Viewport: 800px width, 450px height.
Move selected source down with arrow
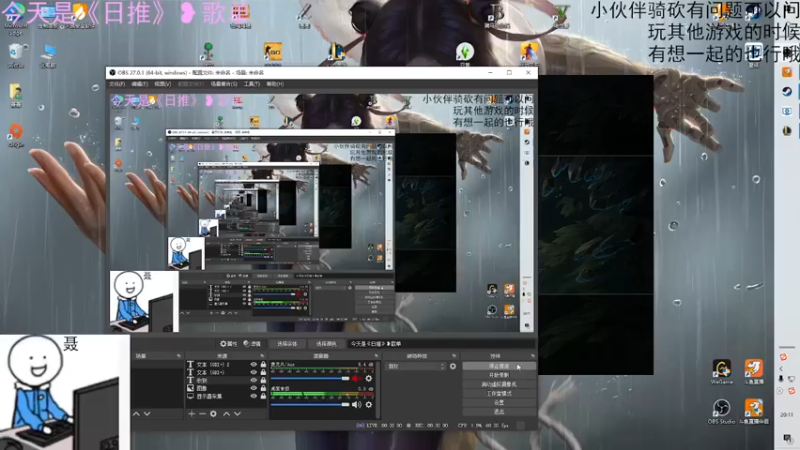click(x=237, y=414)
